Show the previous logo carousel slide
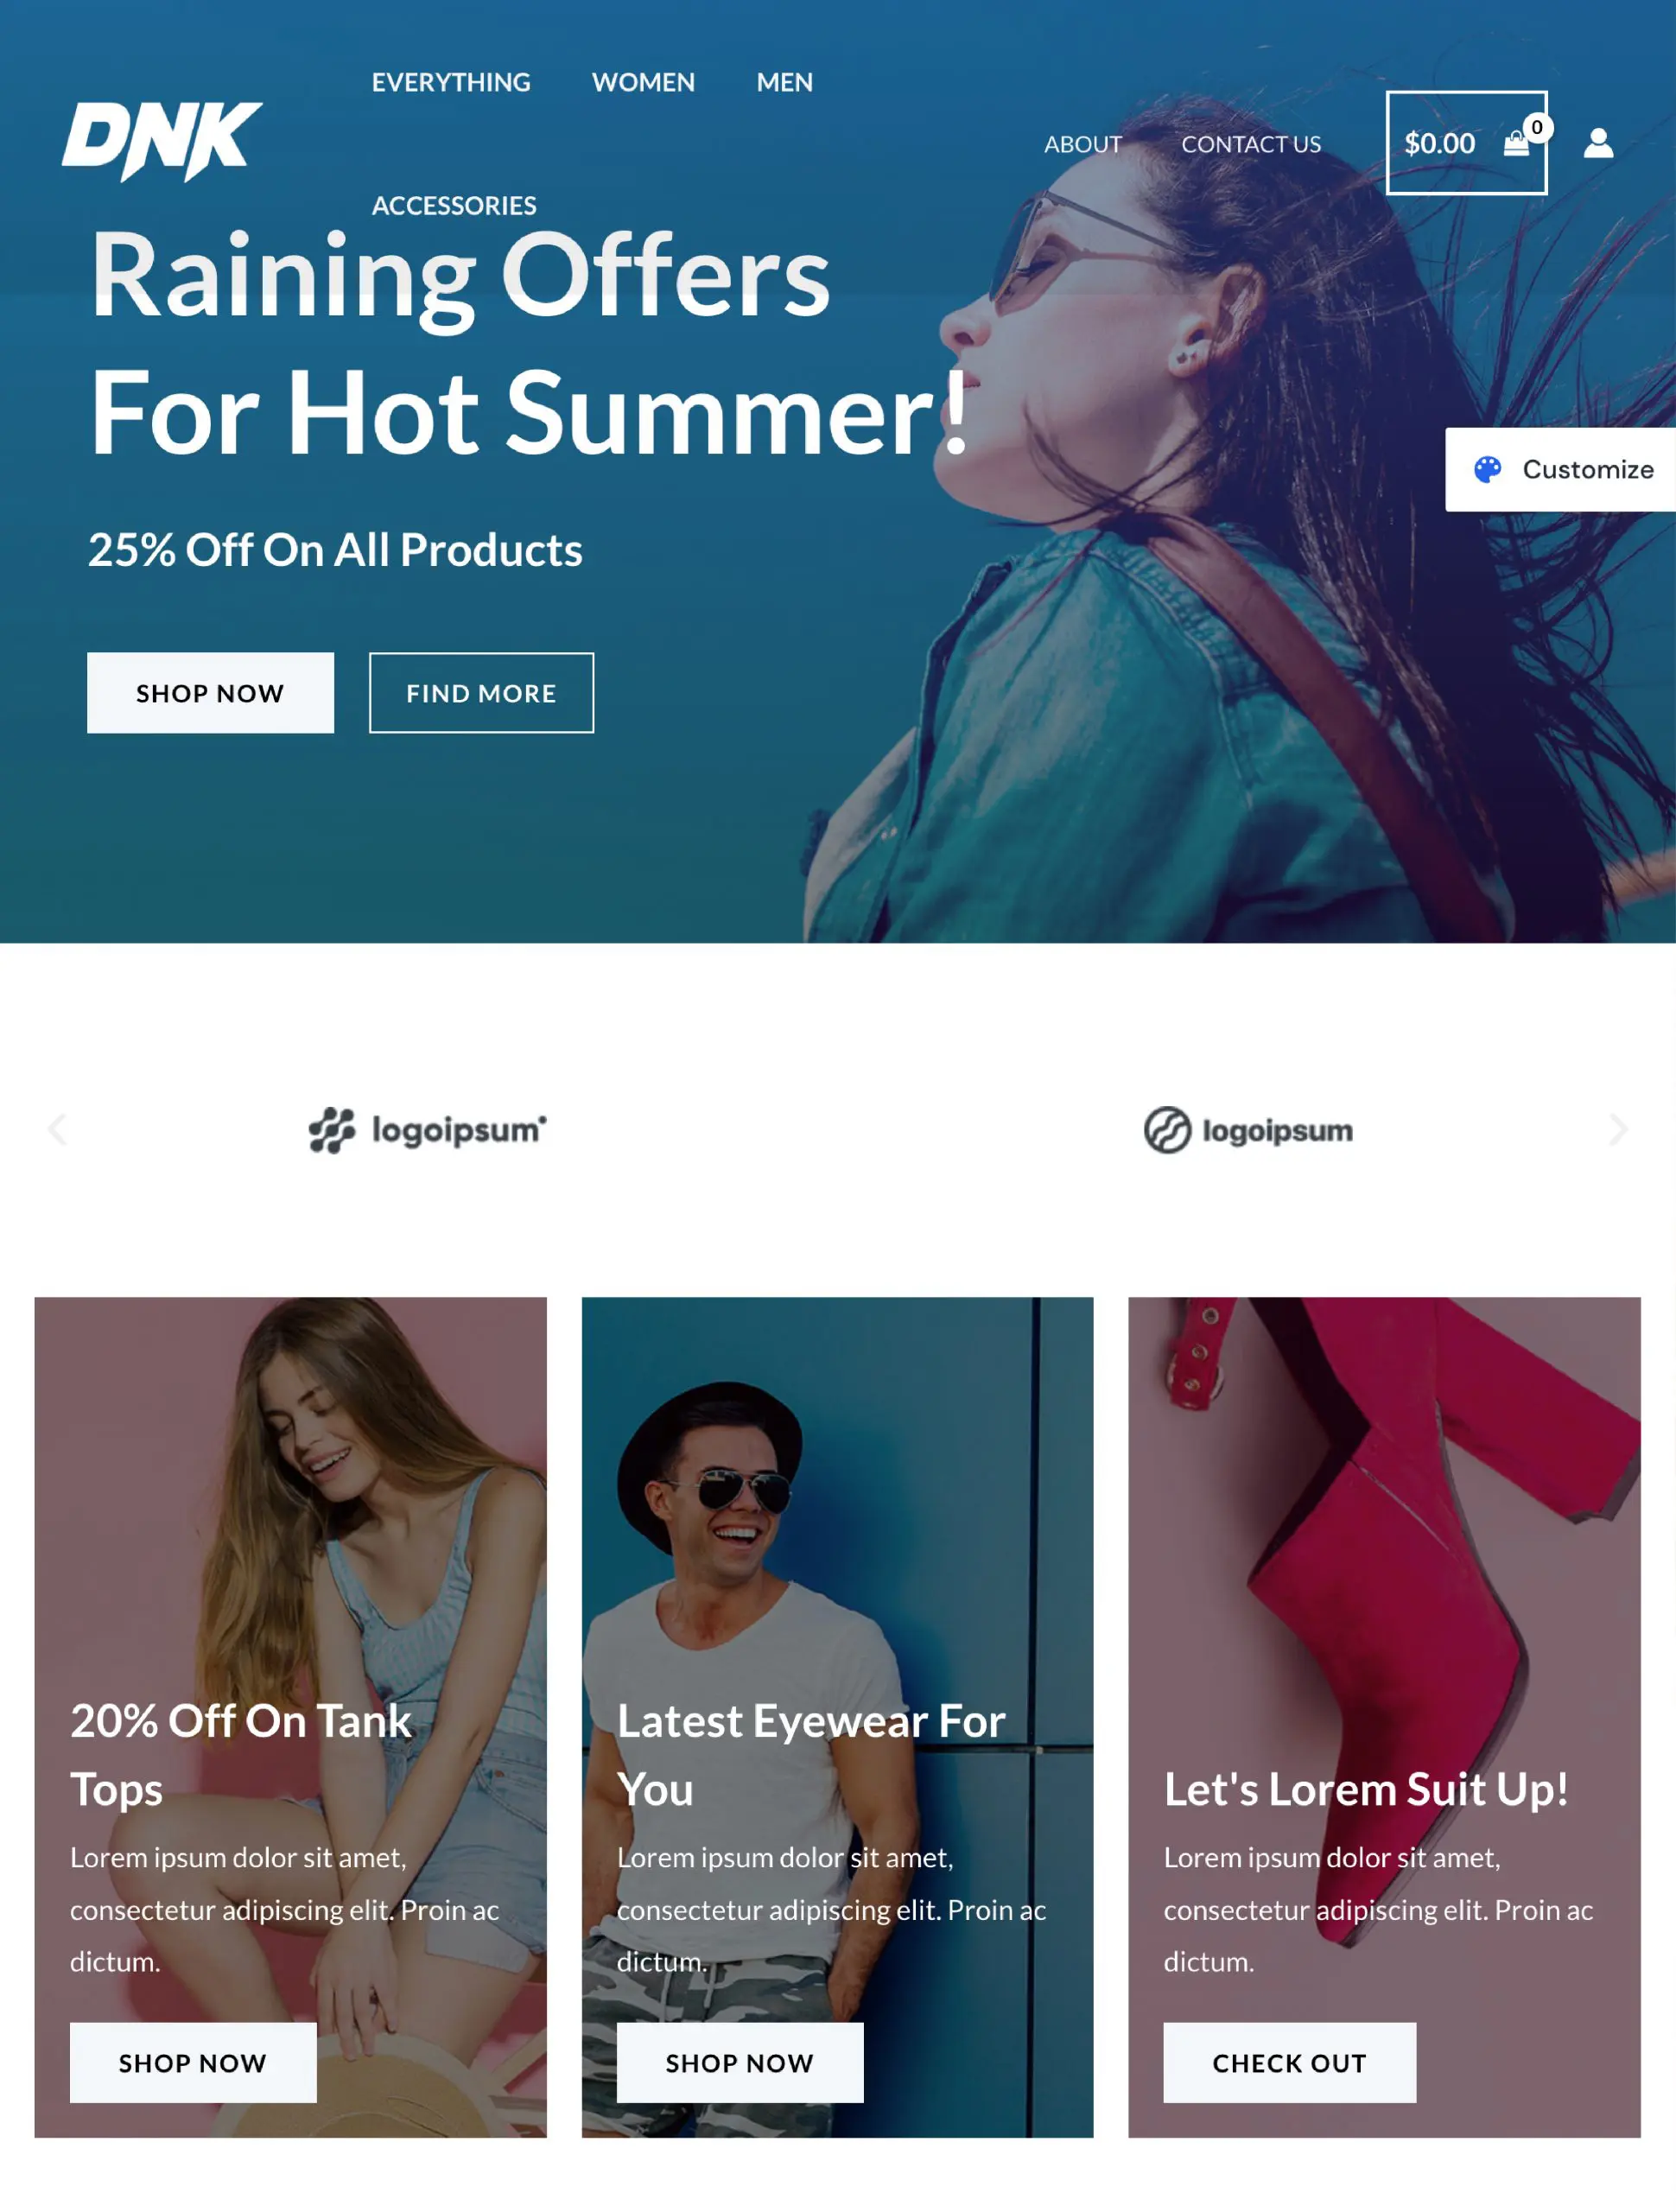The image size is (1676, 2212). [x=57, y=1130]
